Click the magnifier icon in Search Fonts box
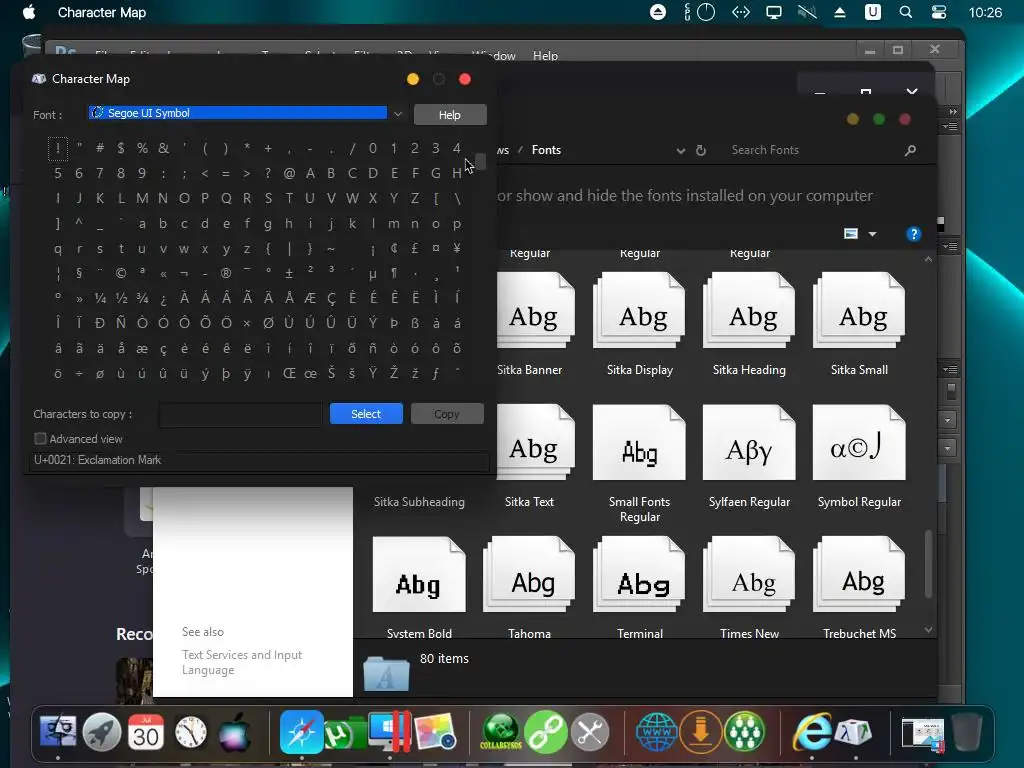The image size is (1024, 768). pos(910,150)
